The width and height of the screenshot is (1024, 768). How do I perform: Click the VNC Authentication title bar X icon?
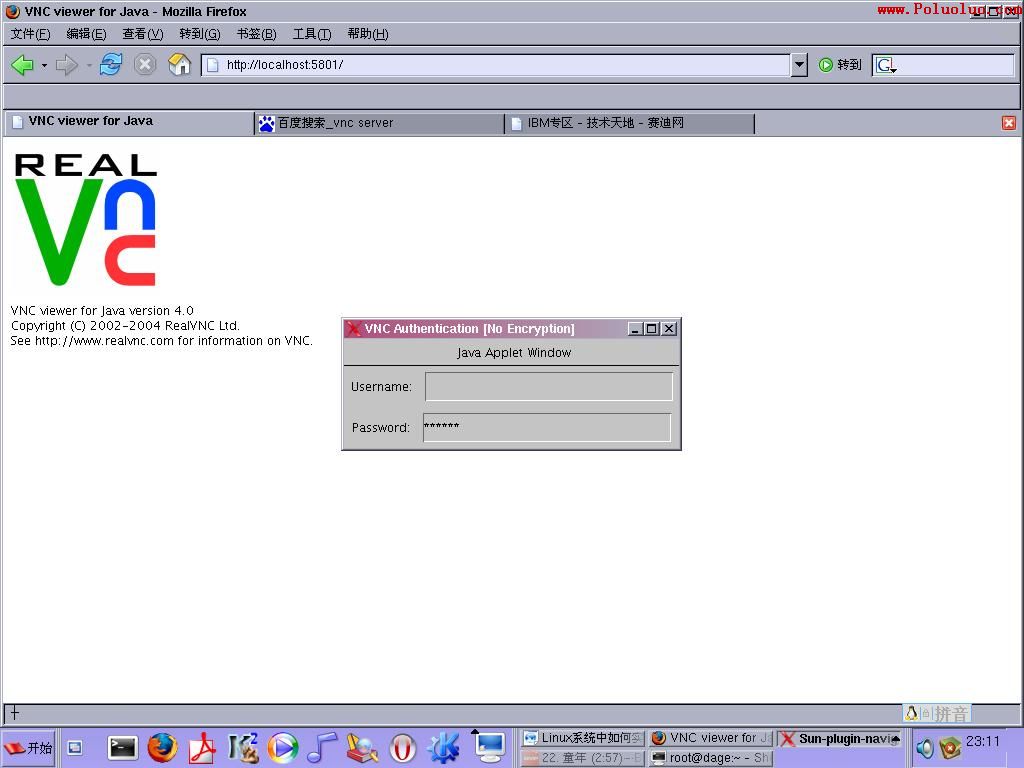coord(353,328)
